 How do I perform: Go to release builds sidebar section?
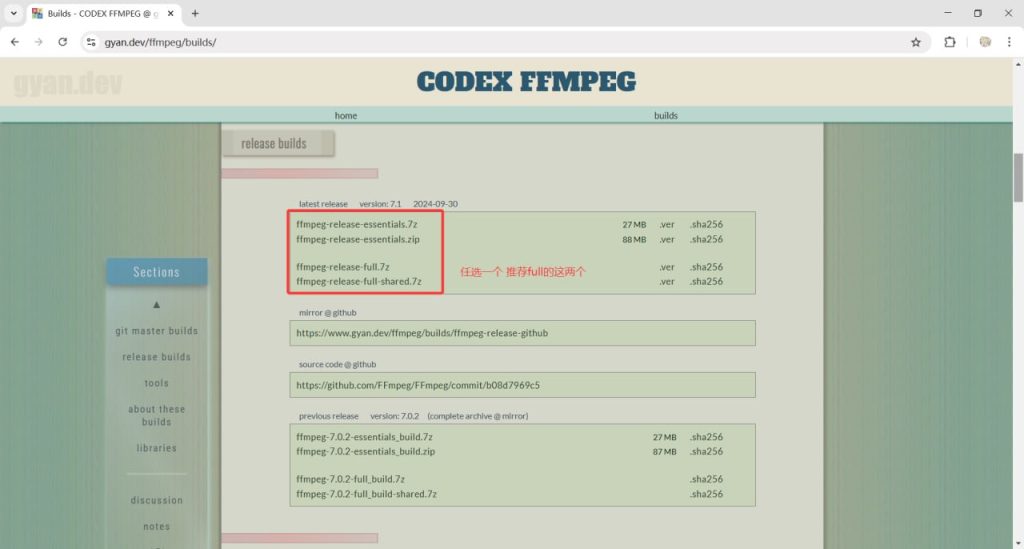157,357
